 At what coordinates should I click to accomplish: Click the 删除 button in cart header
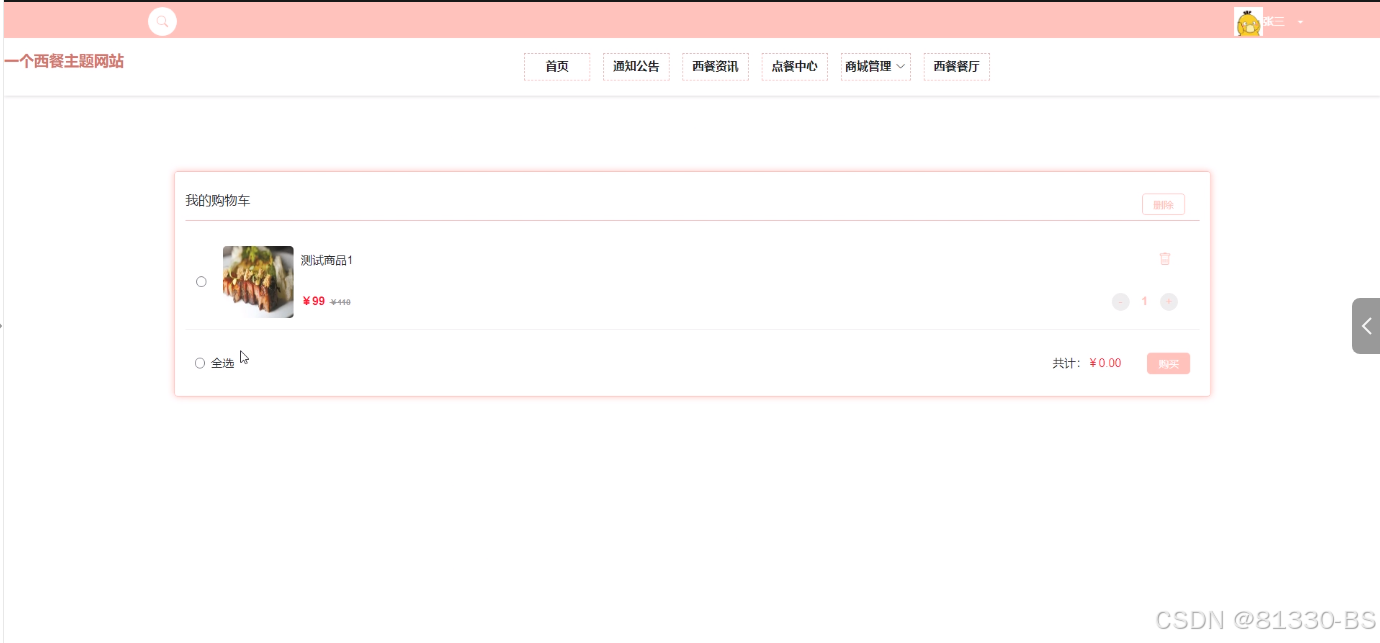pos(1163,205)
